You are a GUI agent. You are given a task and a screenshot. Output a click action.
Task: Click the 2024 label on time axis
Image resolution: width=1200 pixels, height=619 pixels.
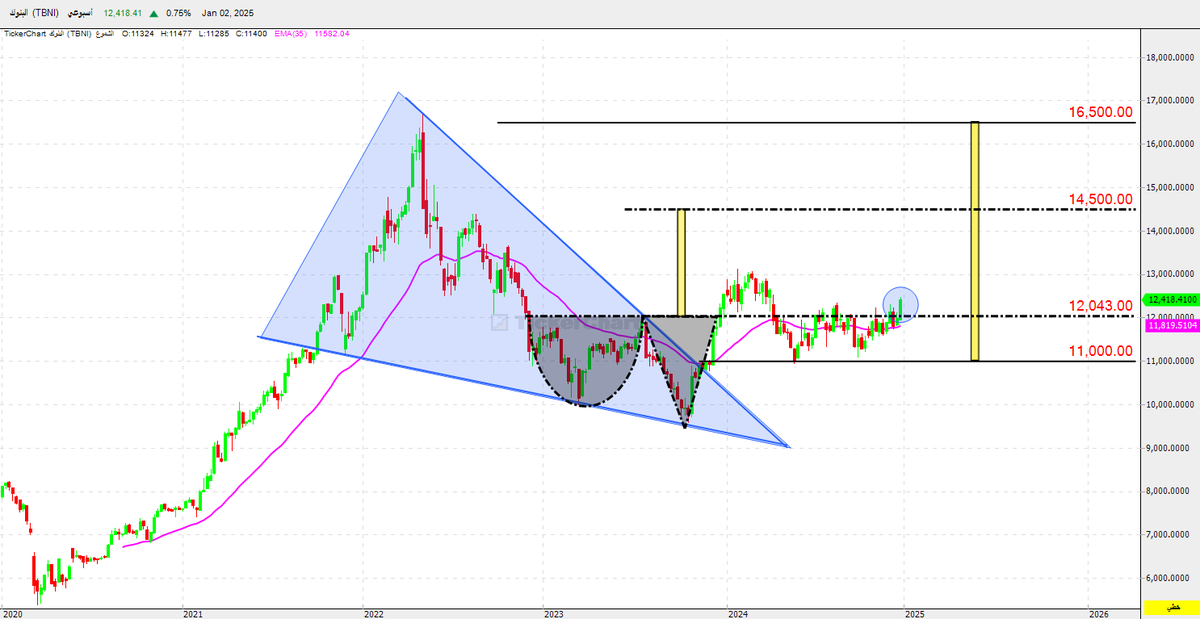coord(738,612)
